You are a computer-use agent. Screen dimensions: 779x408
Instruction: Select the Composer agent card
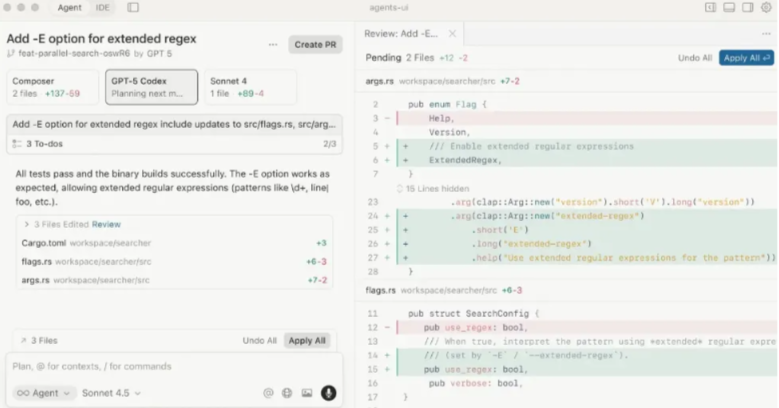click(x=52, y=87)
